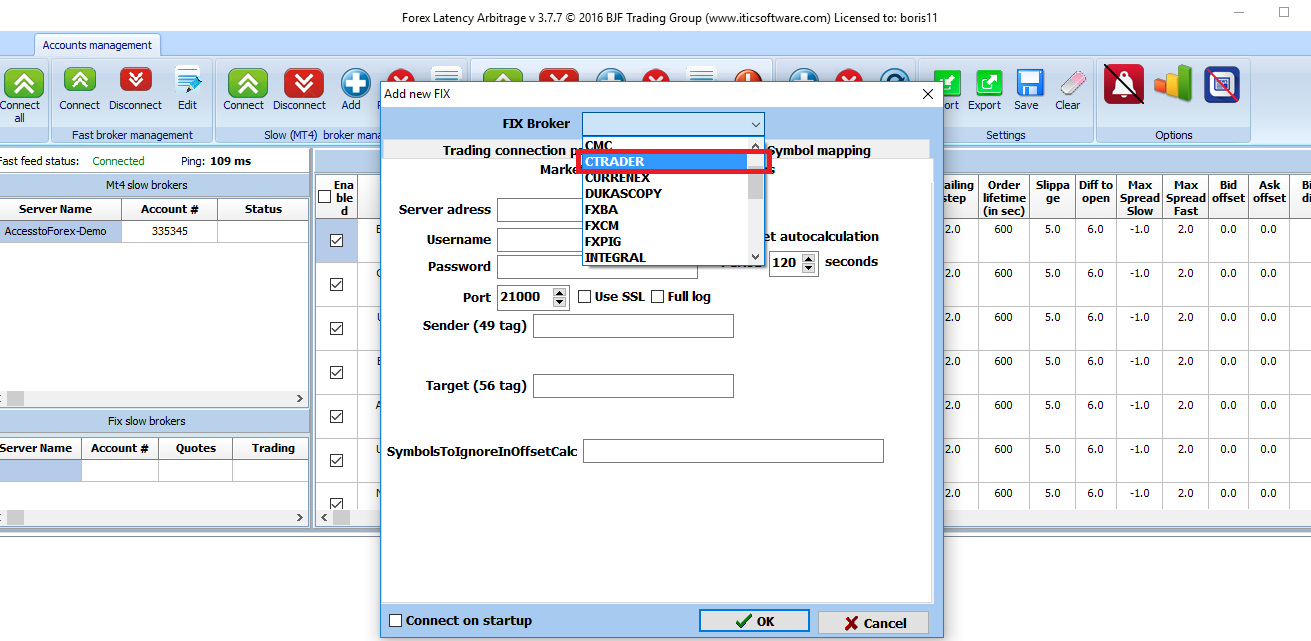
Task: Confirm with the OK button
Action: [754, 621]
